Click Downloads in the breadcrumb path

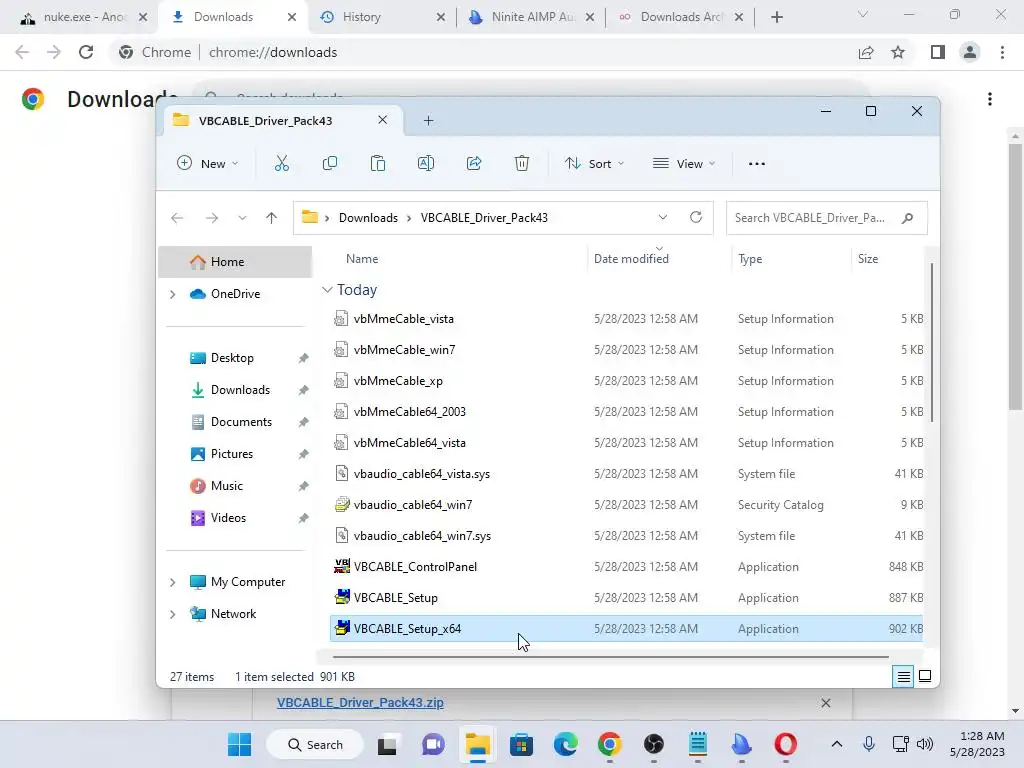pyautogui.click(x=368, y=217)
